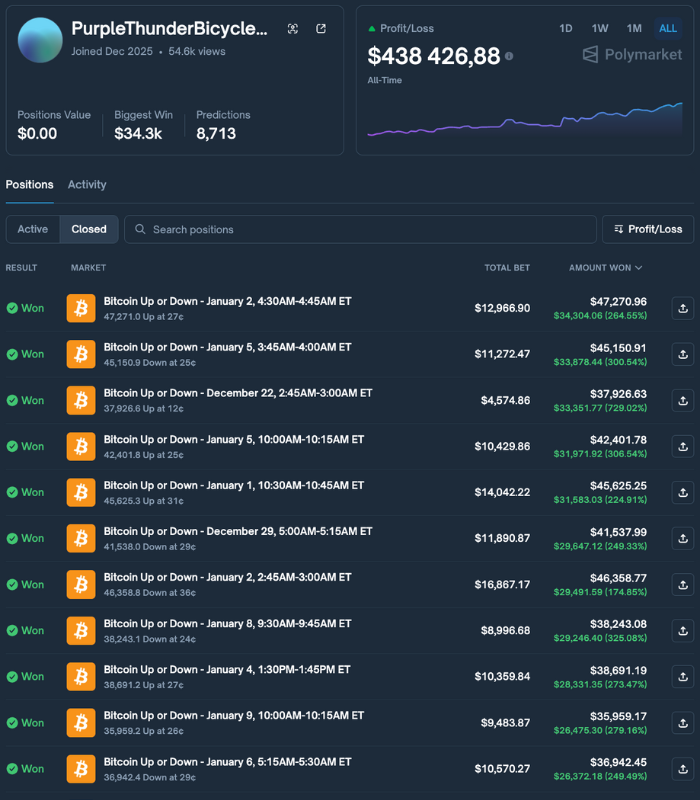
Task: Open Bitcoin Up or Down January 4 market
Action: 227,670
